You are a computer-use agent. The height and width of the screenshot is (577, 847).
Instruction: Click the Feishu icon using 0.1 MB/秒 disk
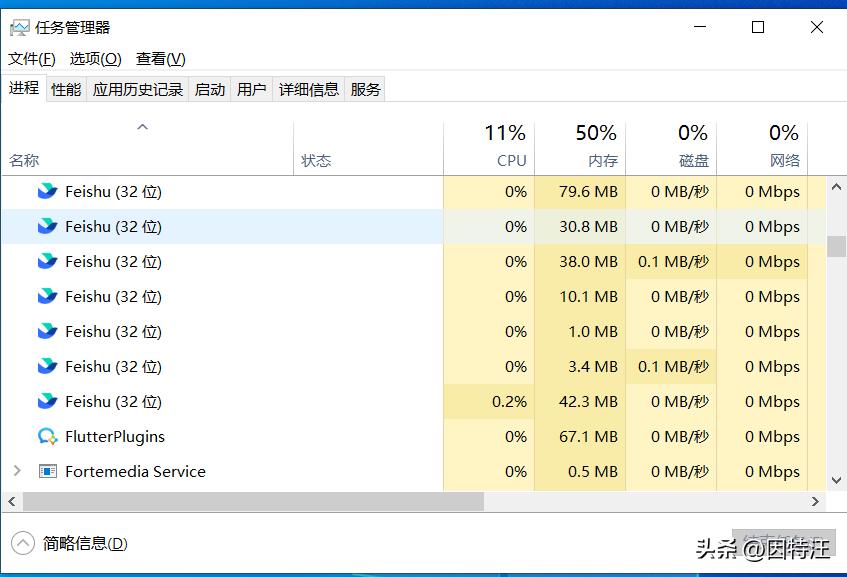point(47,261)
